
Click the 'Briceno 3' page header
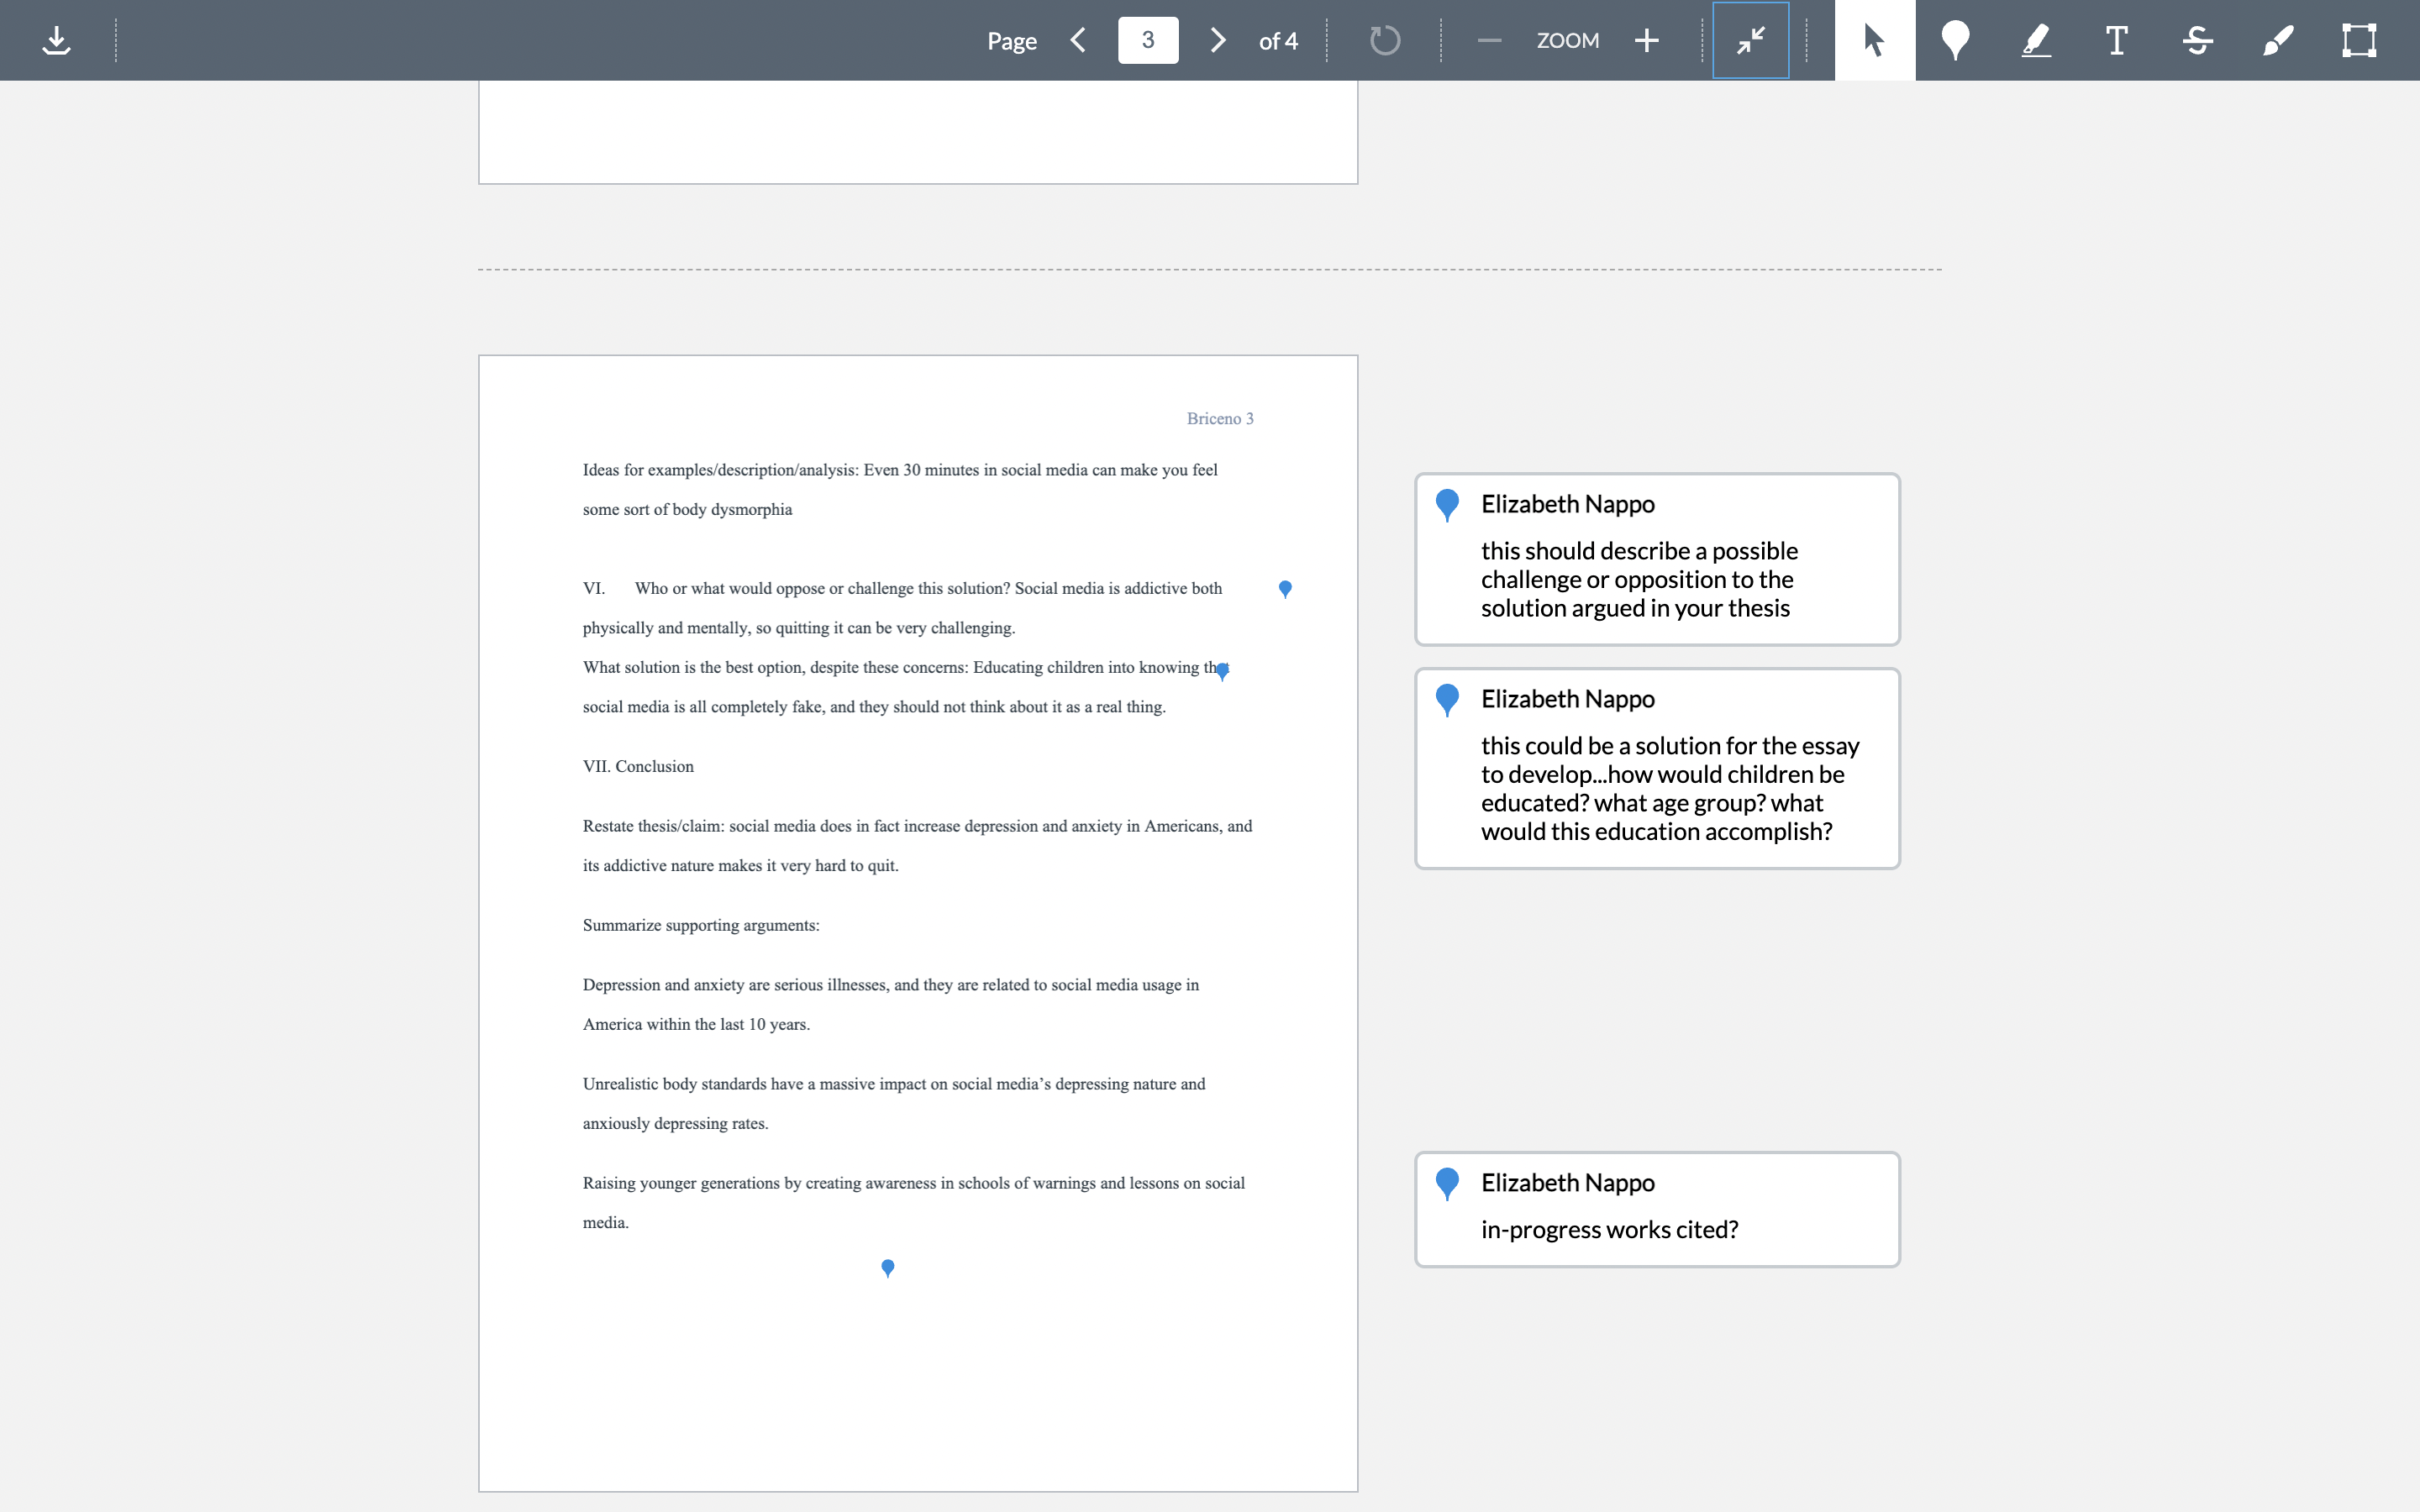point(1220,418)
